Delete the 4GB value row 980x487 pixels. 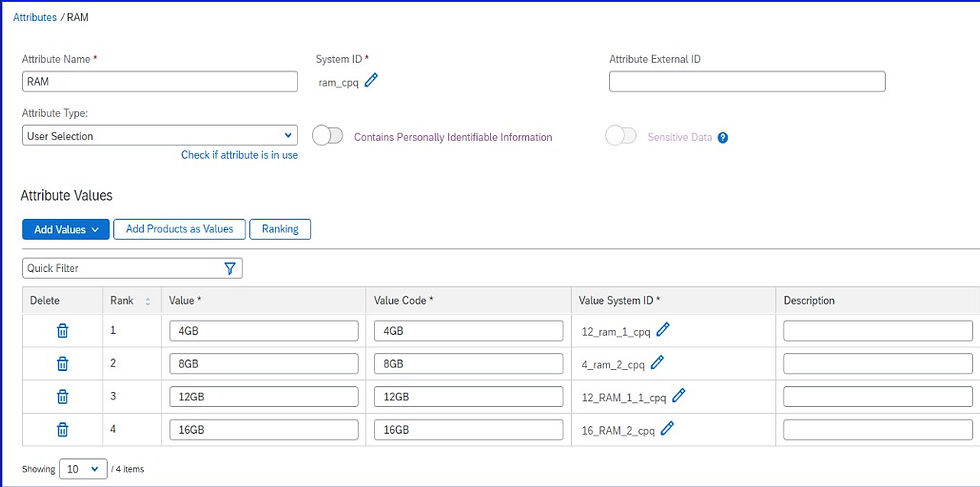click(x=62, y=331)
